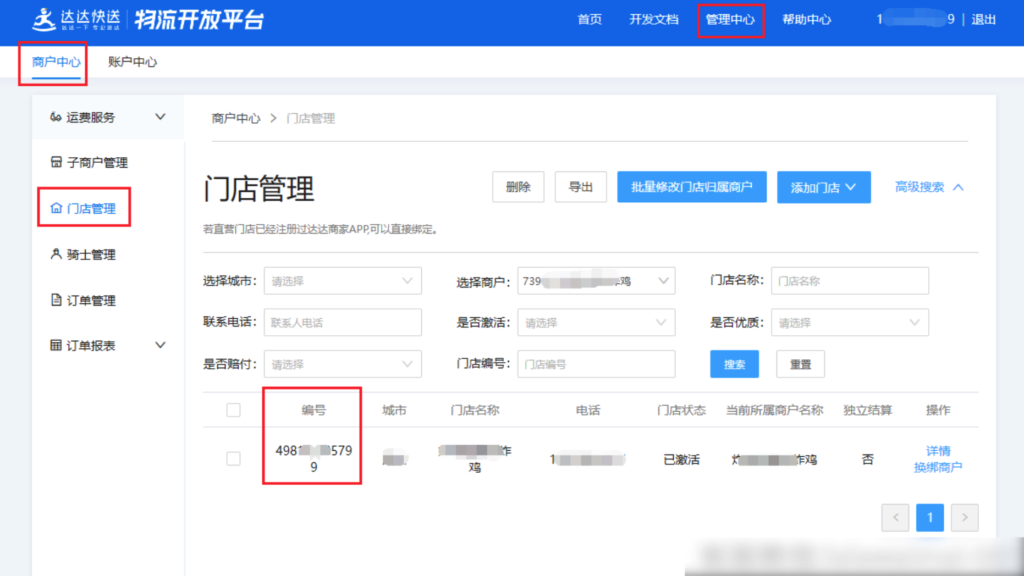The image size is (1024, 576).
Task: Click the 门店编号 input field
Action: (596, 363)
